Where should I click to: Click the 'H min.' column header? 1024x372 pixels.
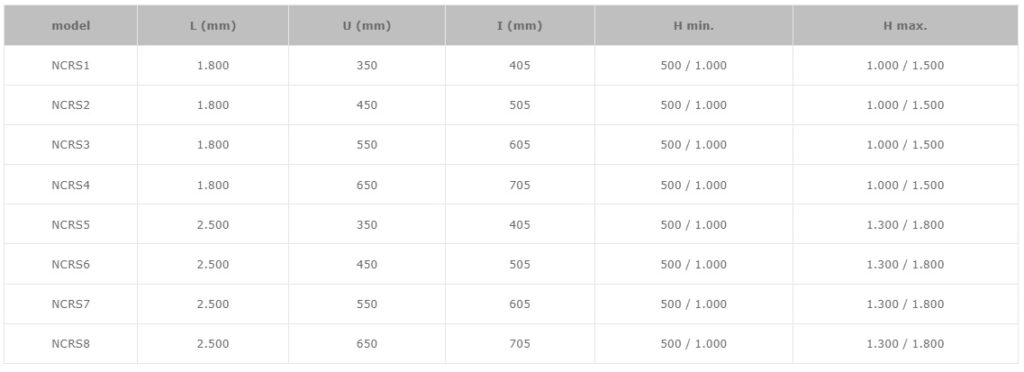point(694,26)
